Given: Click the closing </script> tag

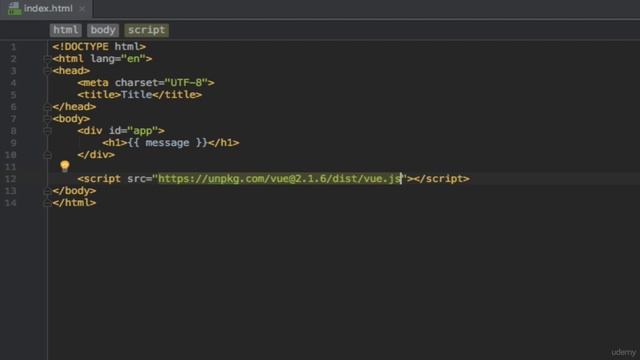Looking at the screenshot, I should coord(442,179).
